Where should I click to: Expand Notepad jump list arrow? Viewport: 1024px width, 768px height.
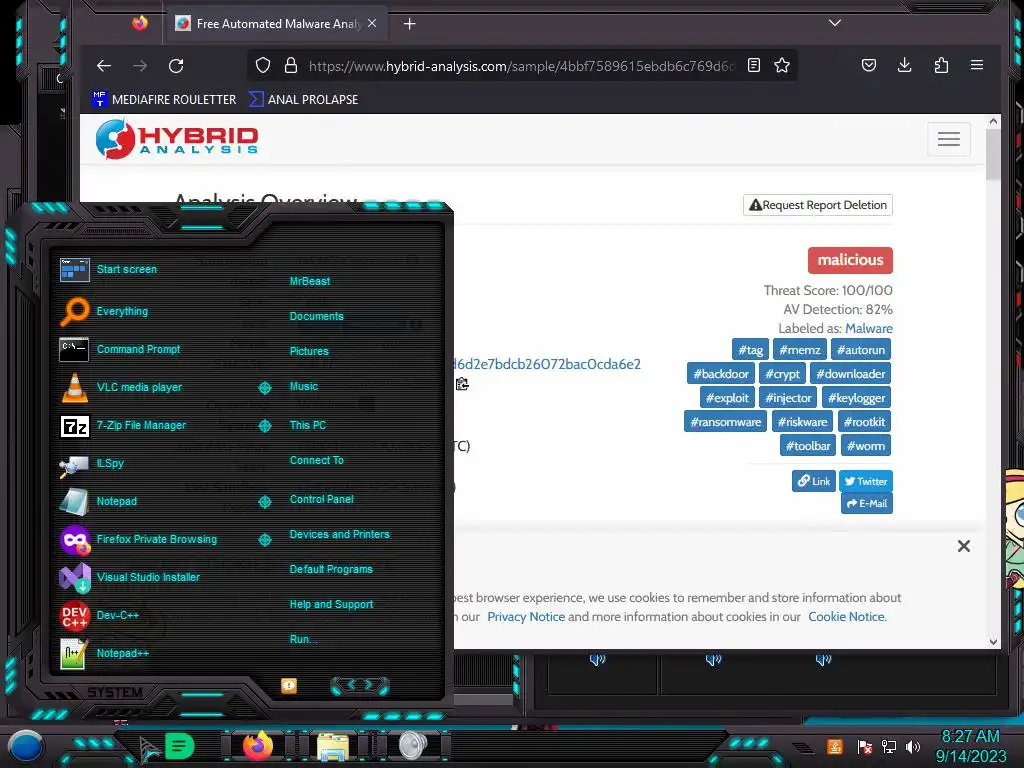click(264, 502)
